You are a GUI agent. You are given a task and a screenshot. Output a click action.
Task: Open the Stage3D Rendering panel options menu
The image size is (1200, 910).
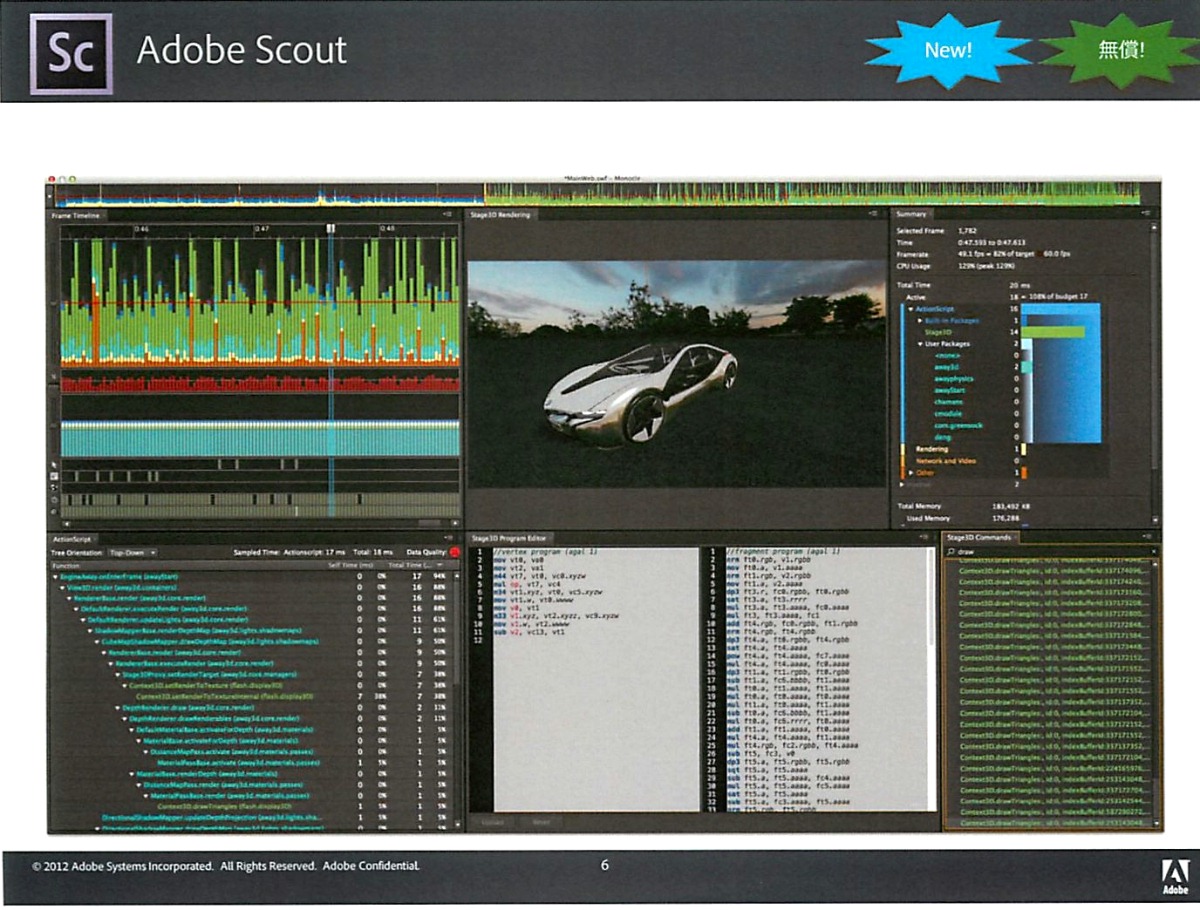(874, 214)
